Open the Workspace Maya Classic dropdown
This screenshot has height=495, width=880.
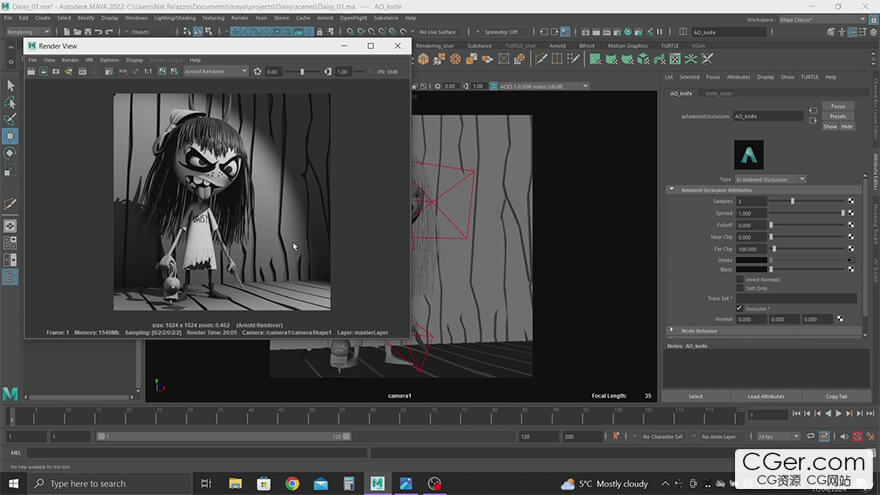point(822,20)
